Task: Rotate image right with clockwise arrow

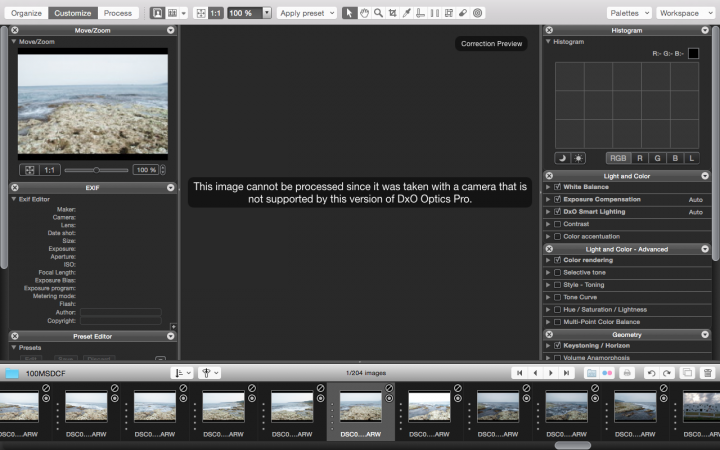Action: 667,373
